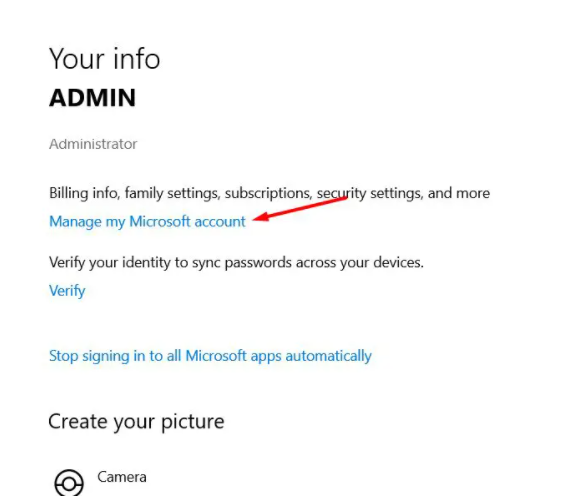Click the word passwords in the verify sentence
The width and height of the screenshot is (584, 504).
pos(258,263)
